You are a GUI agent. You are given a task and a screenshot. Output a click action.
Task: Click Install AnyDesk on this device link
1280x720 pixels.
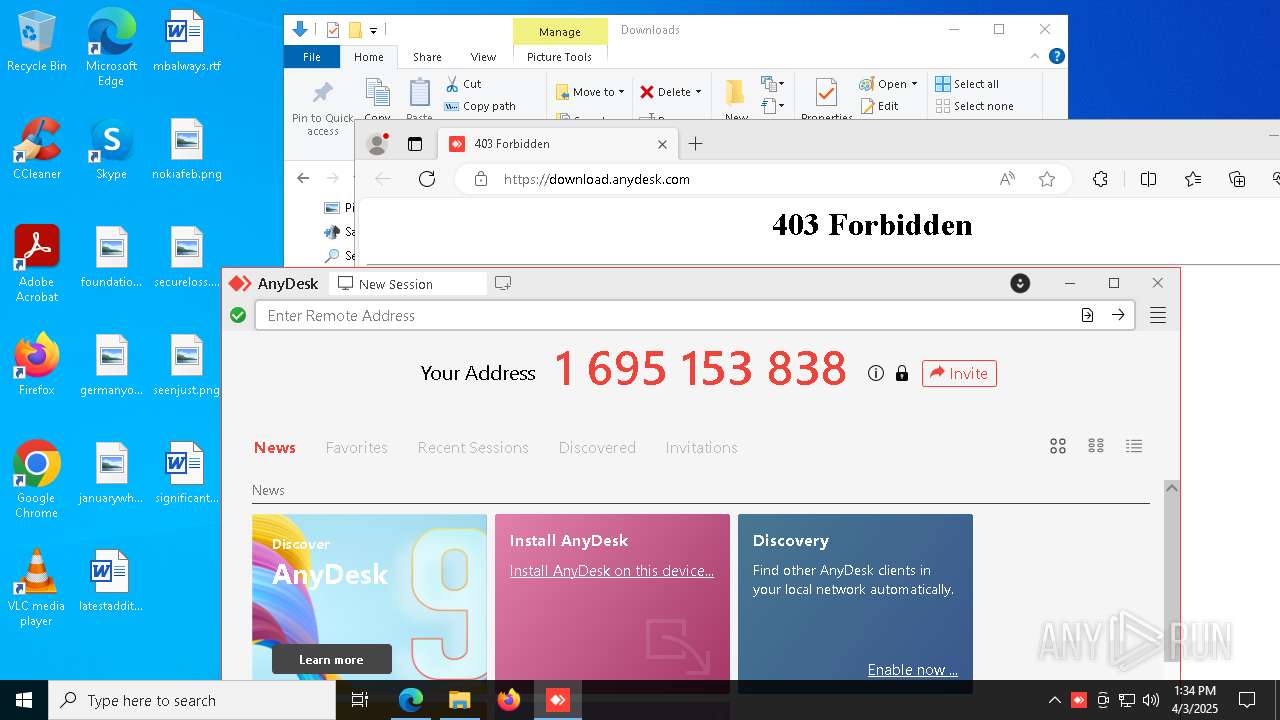click(612, 571)
